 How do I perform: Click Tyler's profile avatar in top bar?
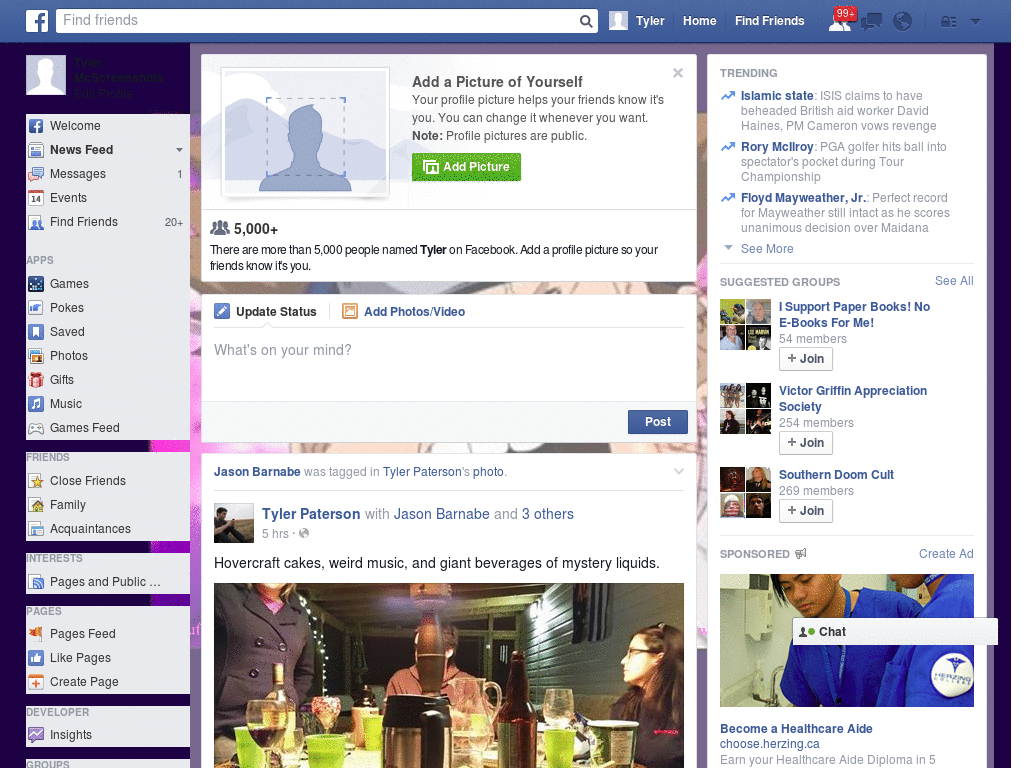pyautogui.click(x=618, y=21)
